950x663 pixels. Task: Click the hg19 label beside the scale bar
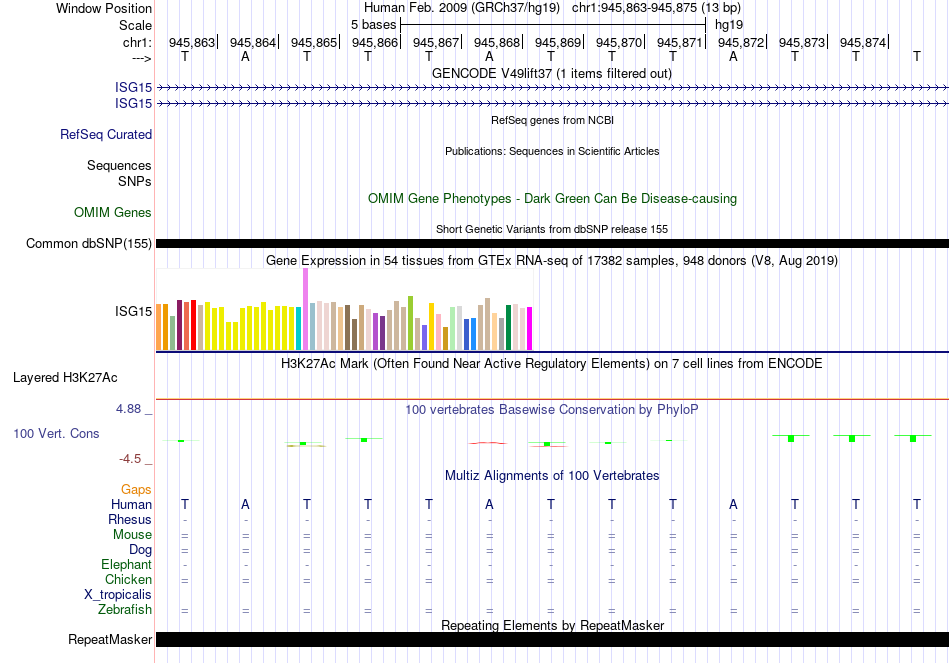(729, 25)
